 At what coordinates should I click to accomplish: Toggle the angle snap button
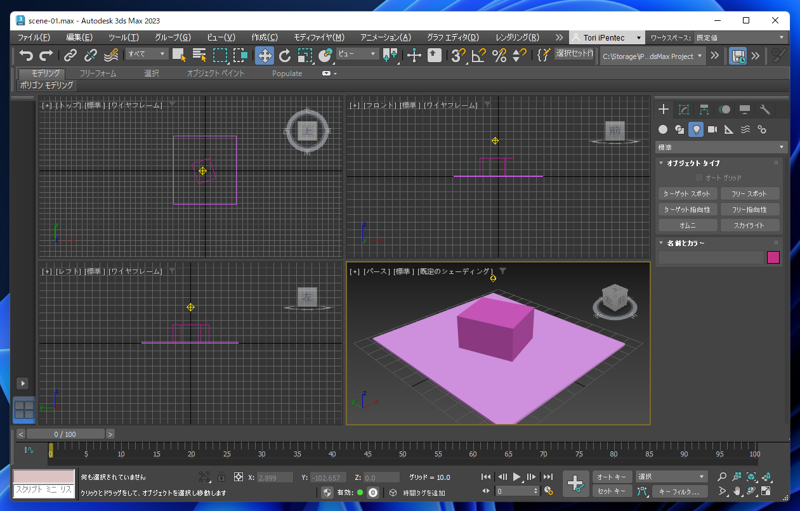(x=478, y=56)
